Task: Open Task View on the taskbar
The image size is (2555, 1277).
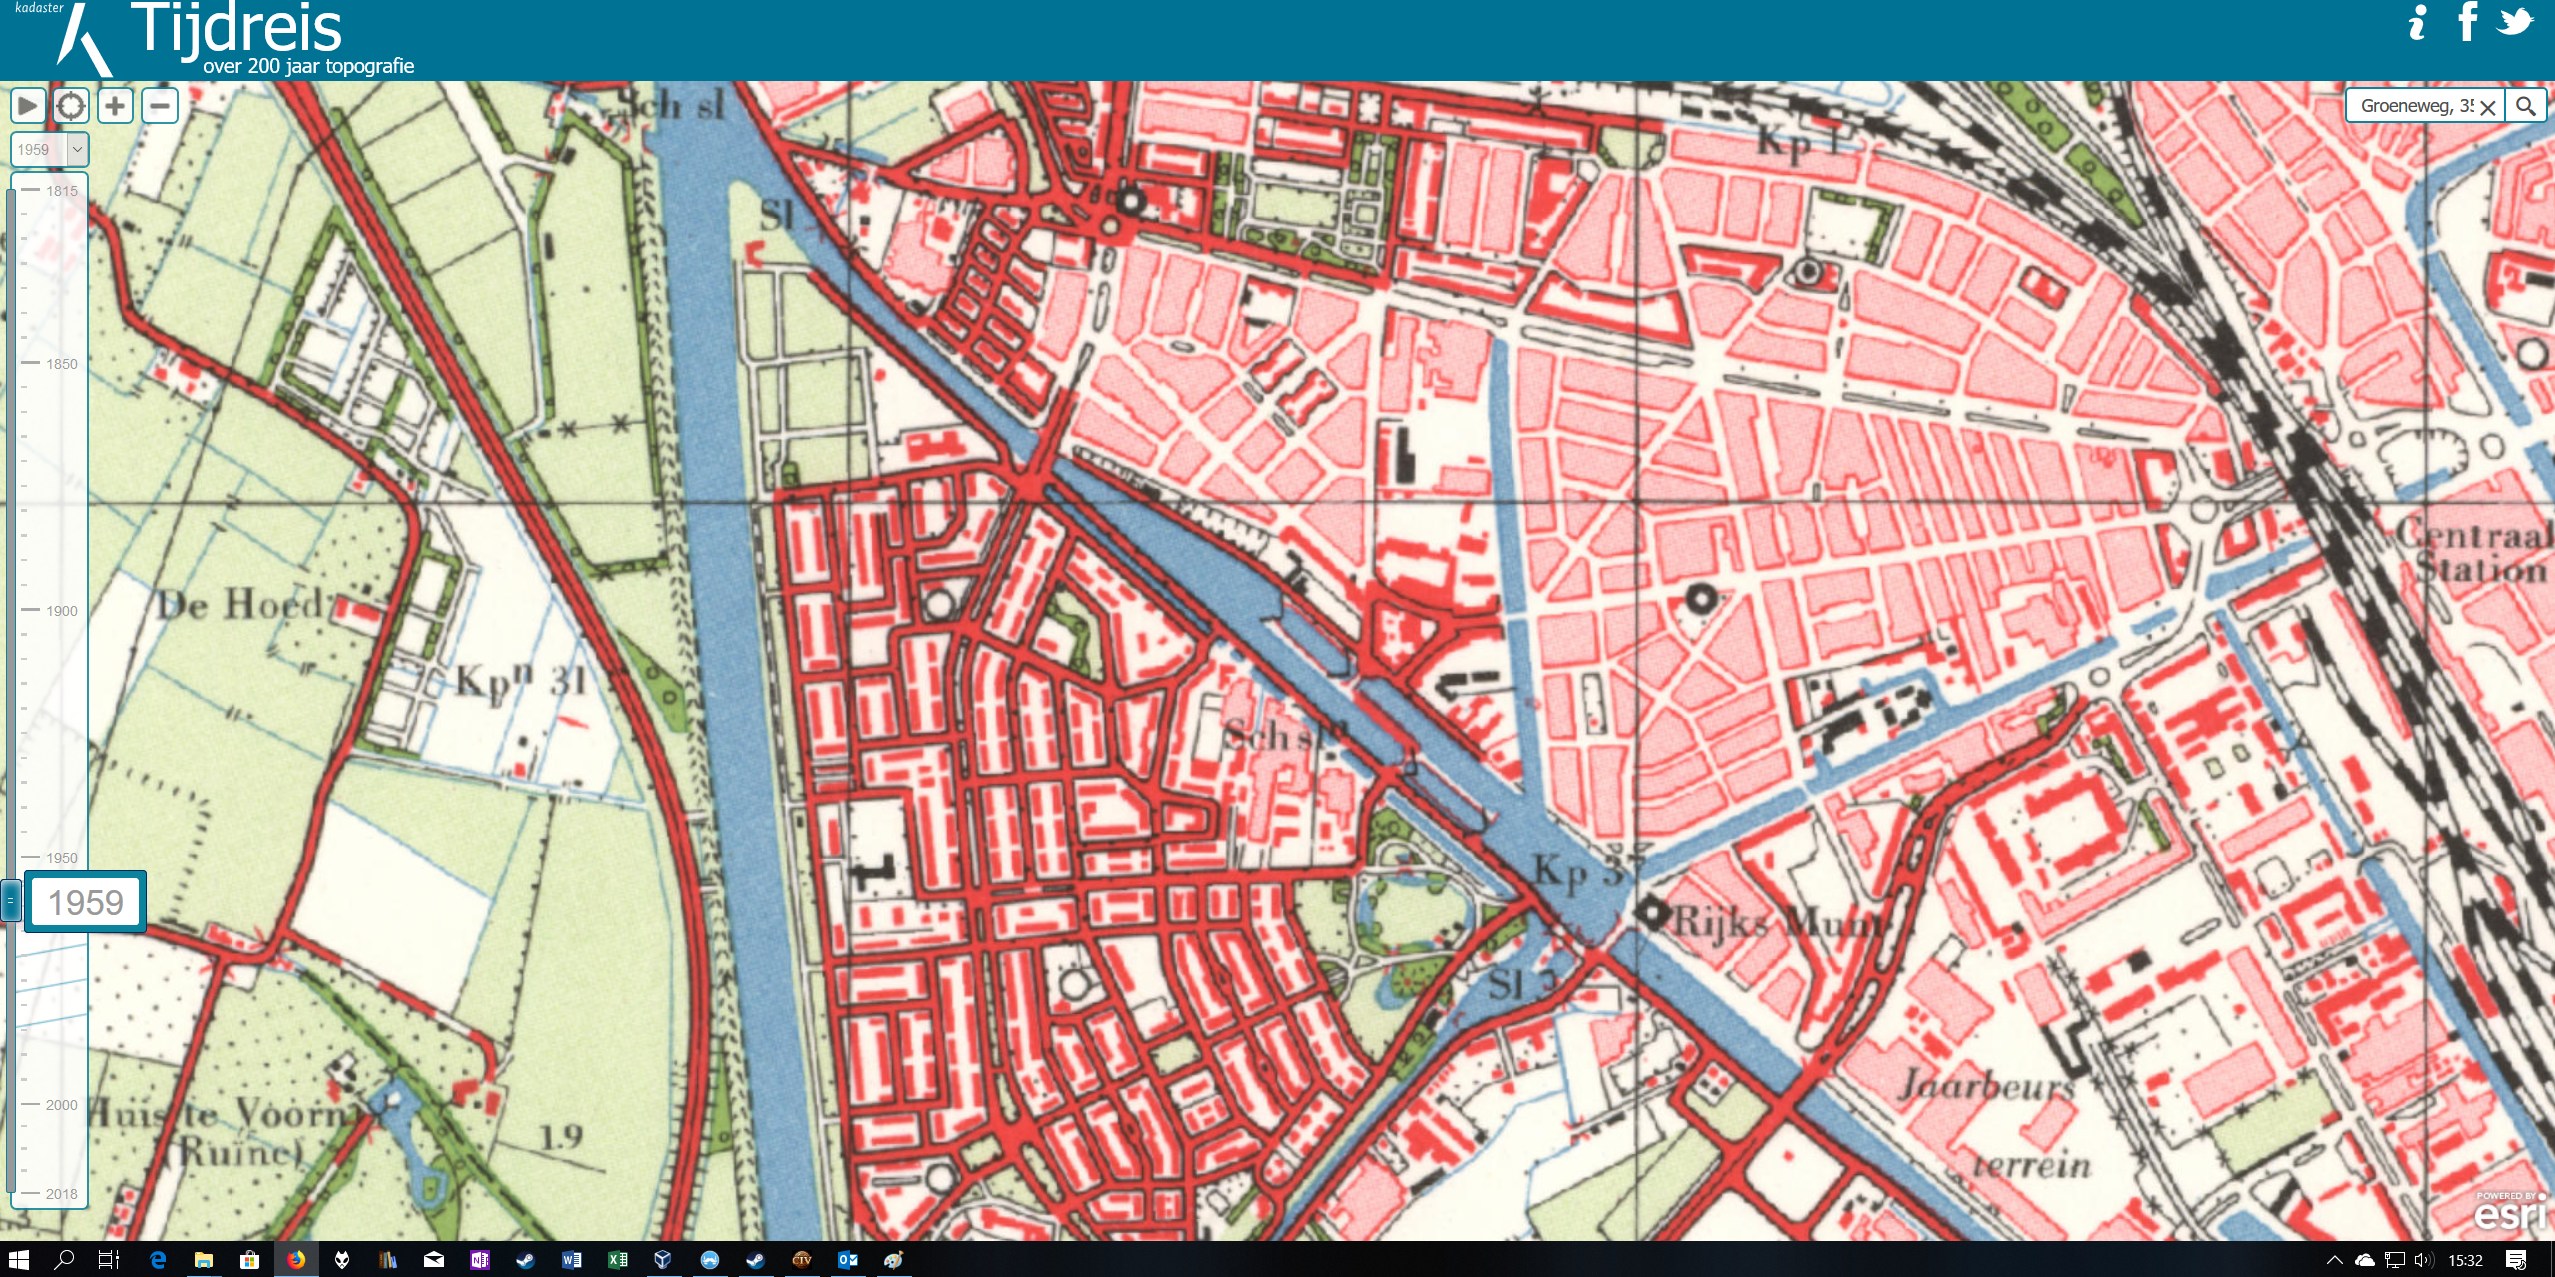Action: click(109, 1259)
